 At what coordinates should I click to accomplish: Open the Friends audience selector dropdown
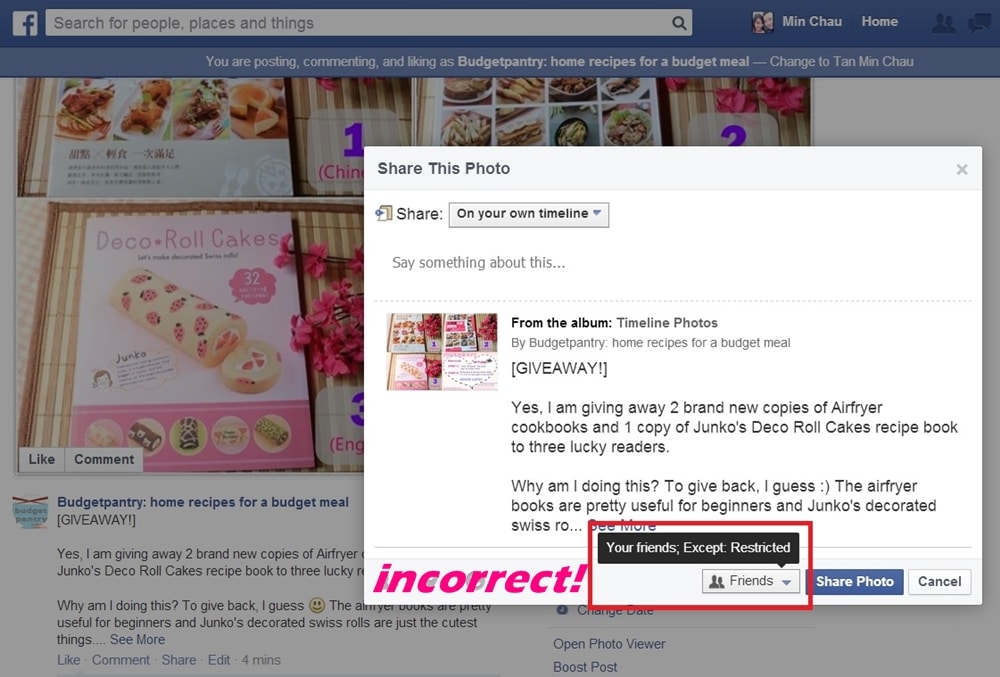tap(751, 581)
